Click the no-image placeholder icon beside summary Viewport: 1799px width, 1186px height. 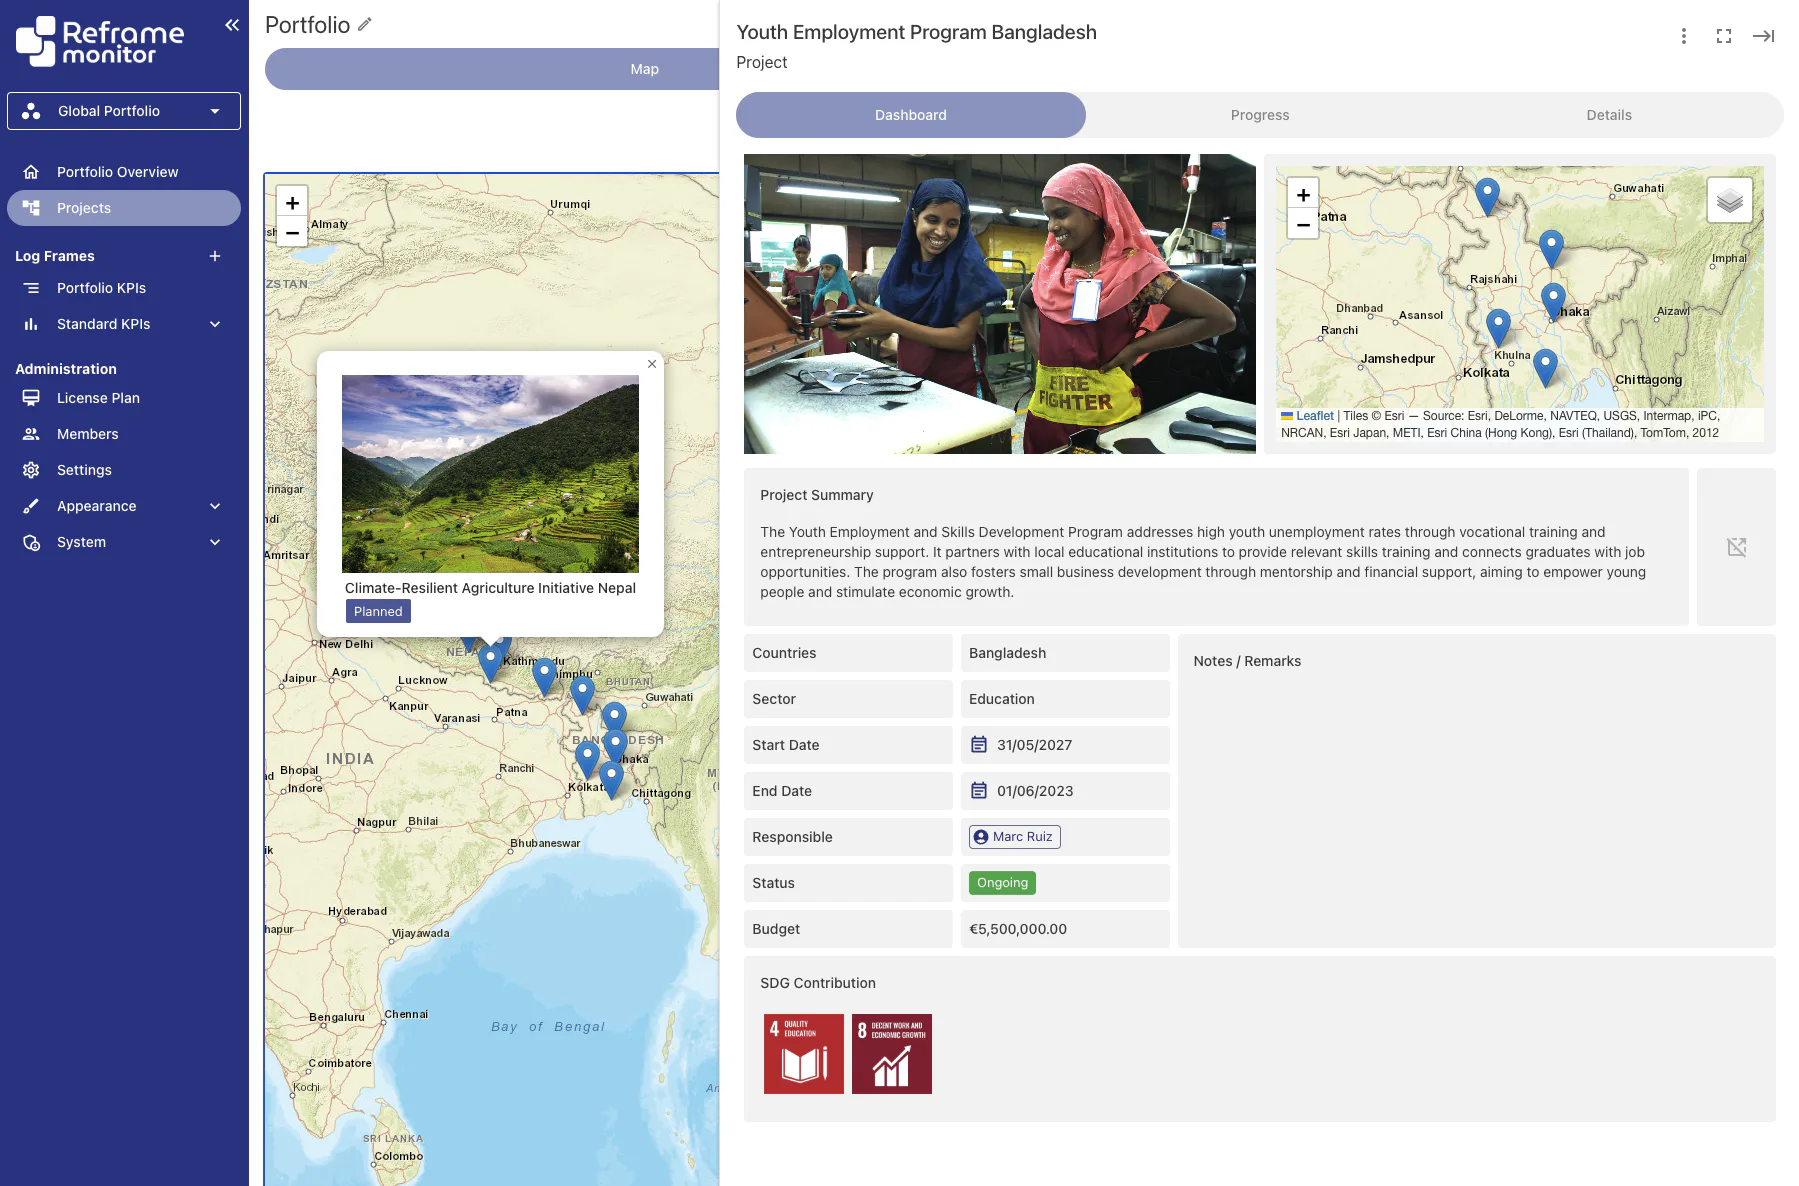pos(1737,547)
